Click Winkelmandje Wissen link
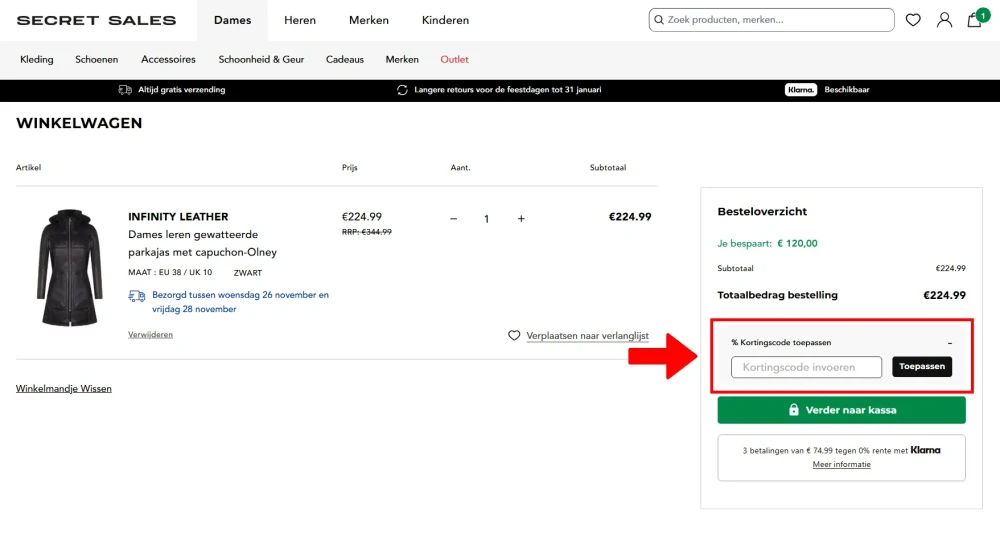 coord(64,389)
